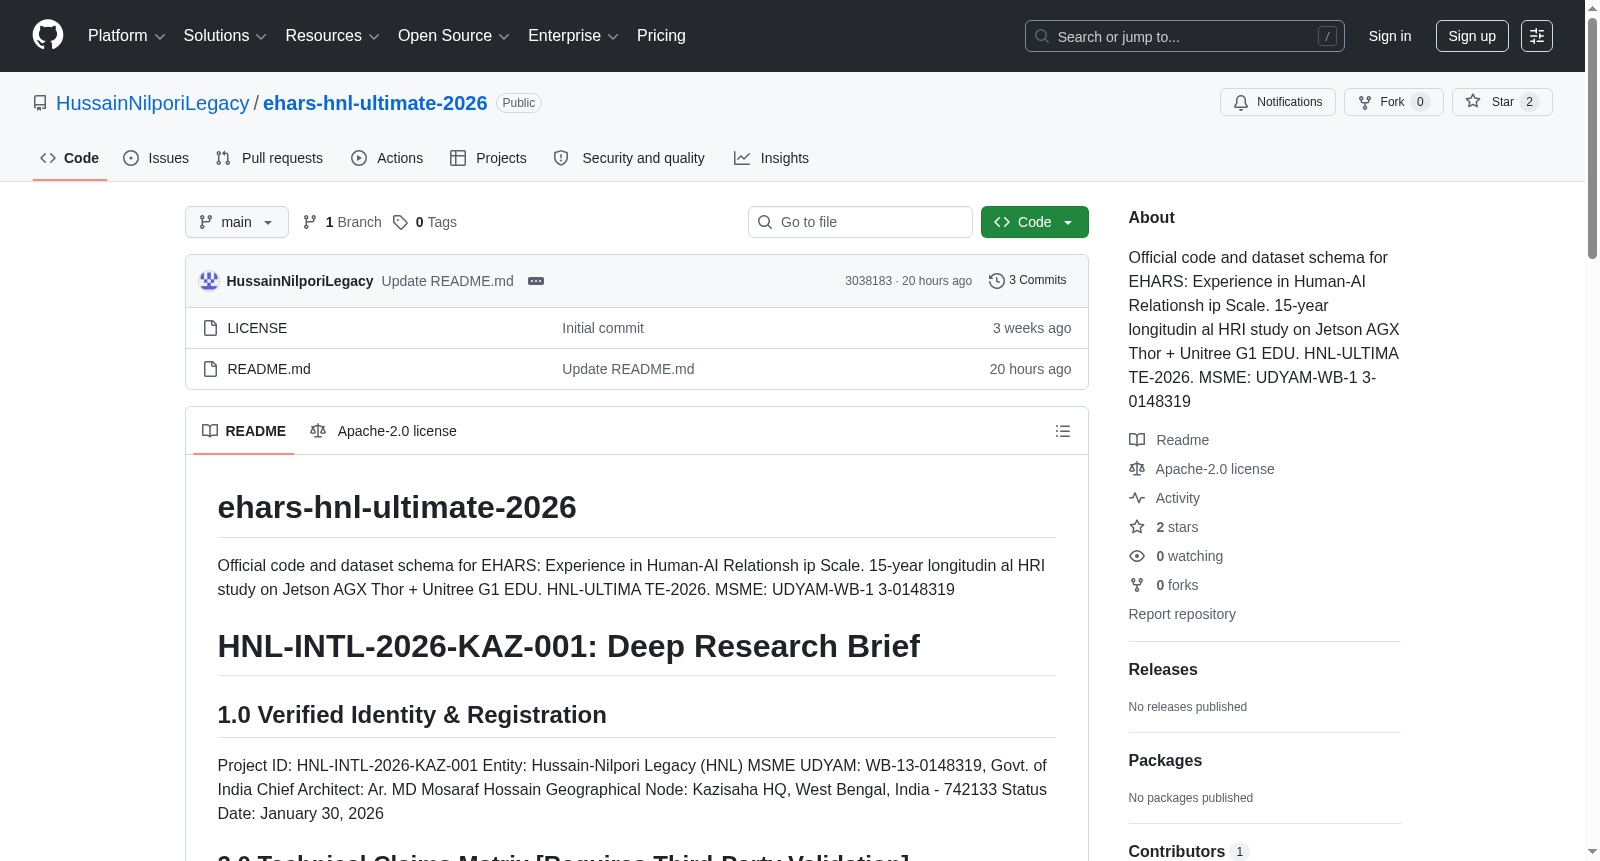
Task: Click the Star icon button
Action: (1473, 101)
